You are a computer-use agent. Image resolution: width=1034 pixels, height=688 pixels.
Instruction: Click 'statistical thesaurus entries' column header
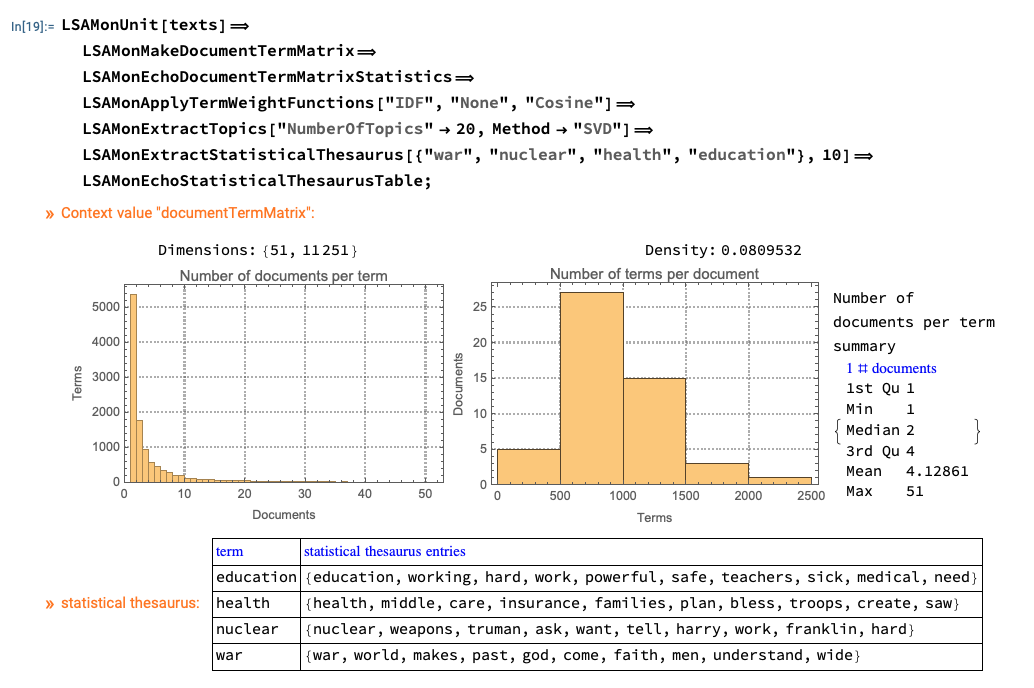384,551
